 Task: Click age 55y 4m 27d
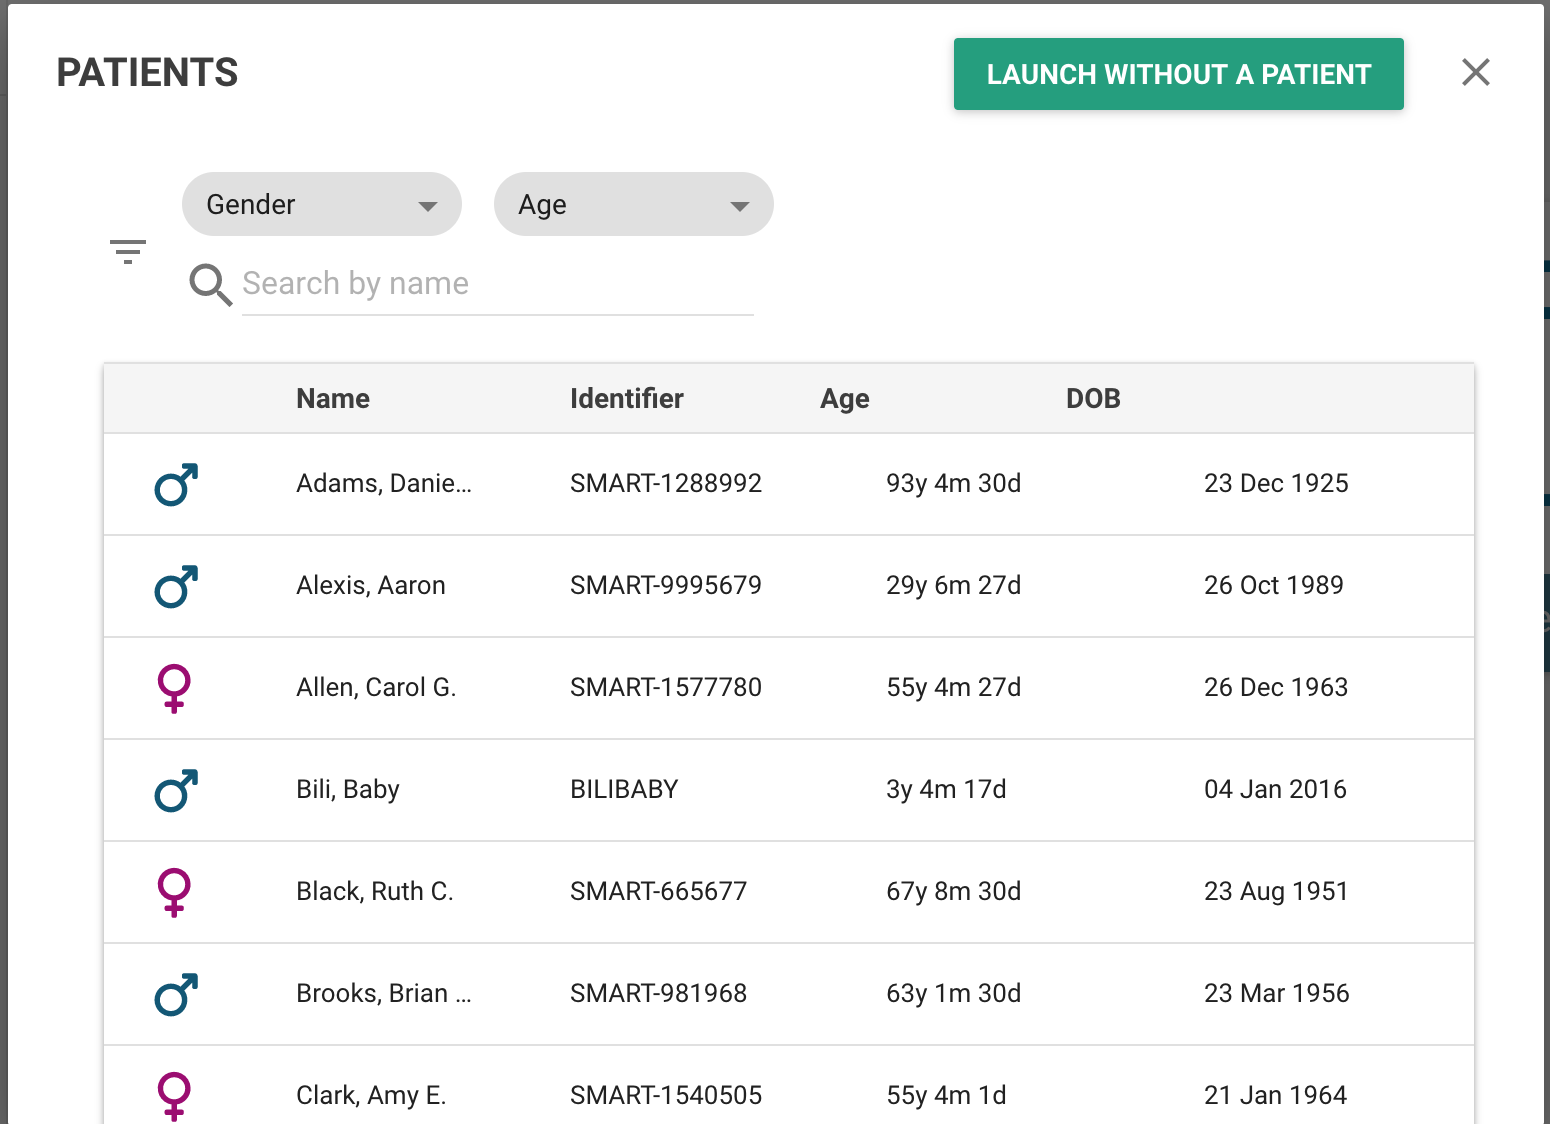954,688
